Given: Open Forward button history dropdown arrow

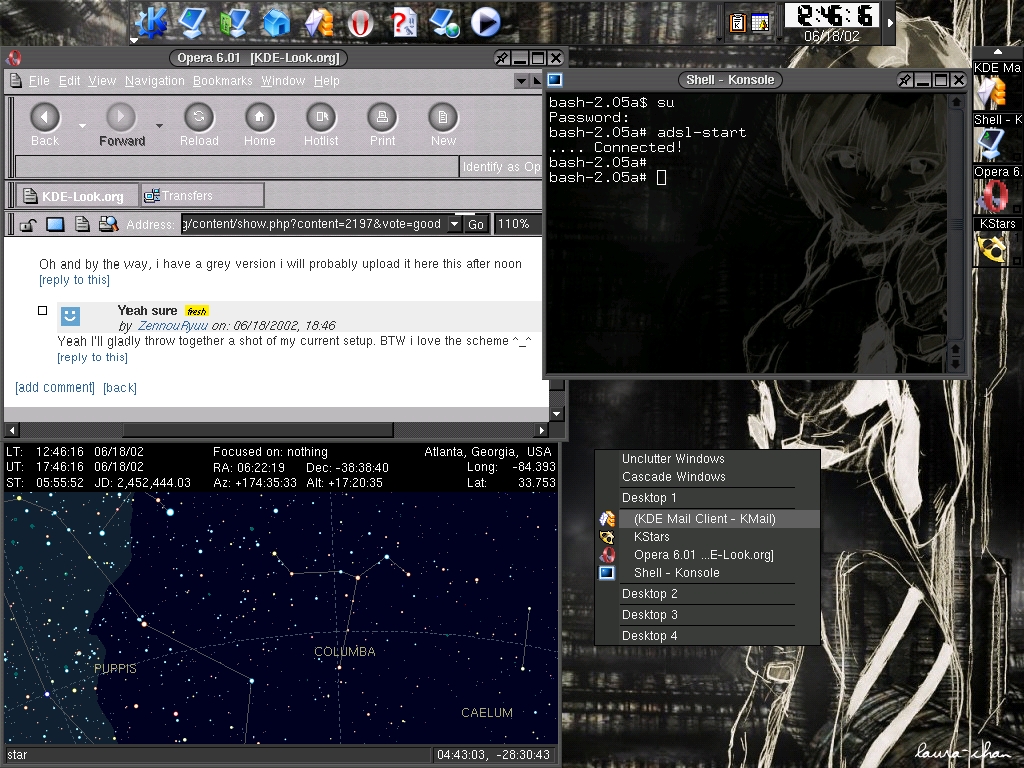Looking at the screenshot, I should tap(159, 125).
